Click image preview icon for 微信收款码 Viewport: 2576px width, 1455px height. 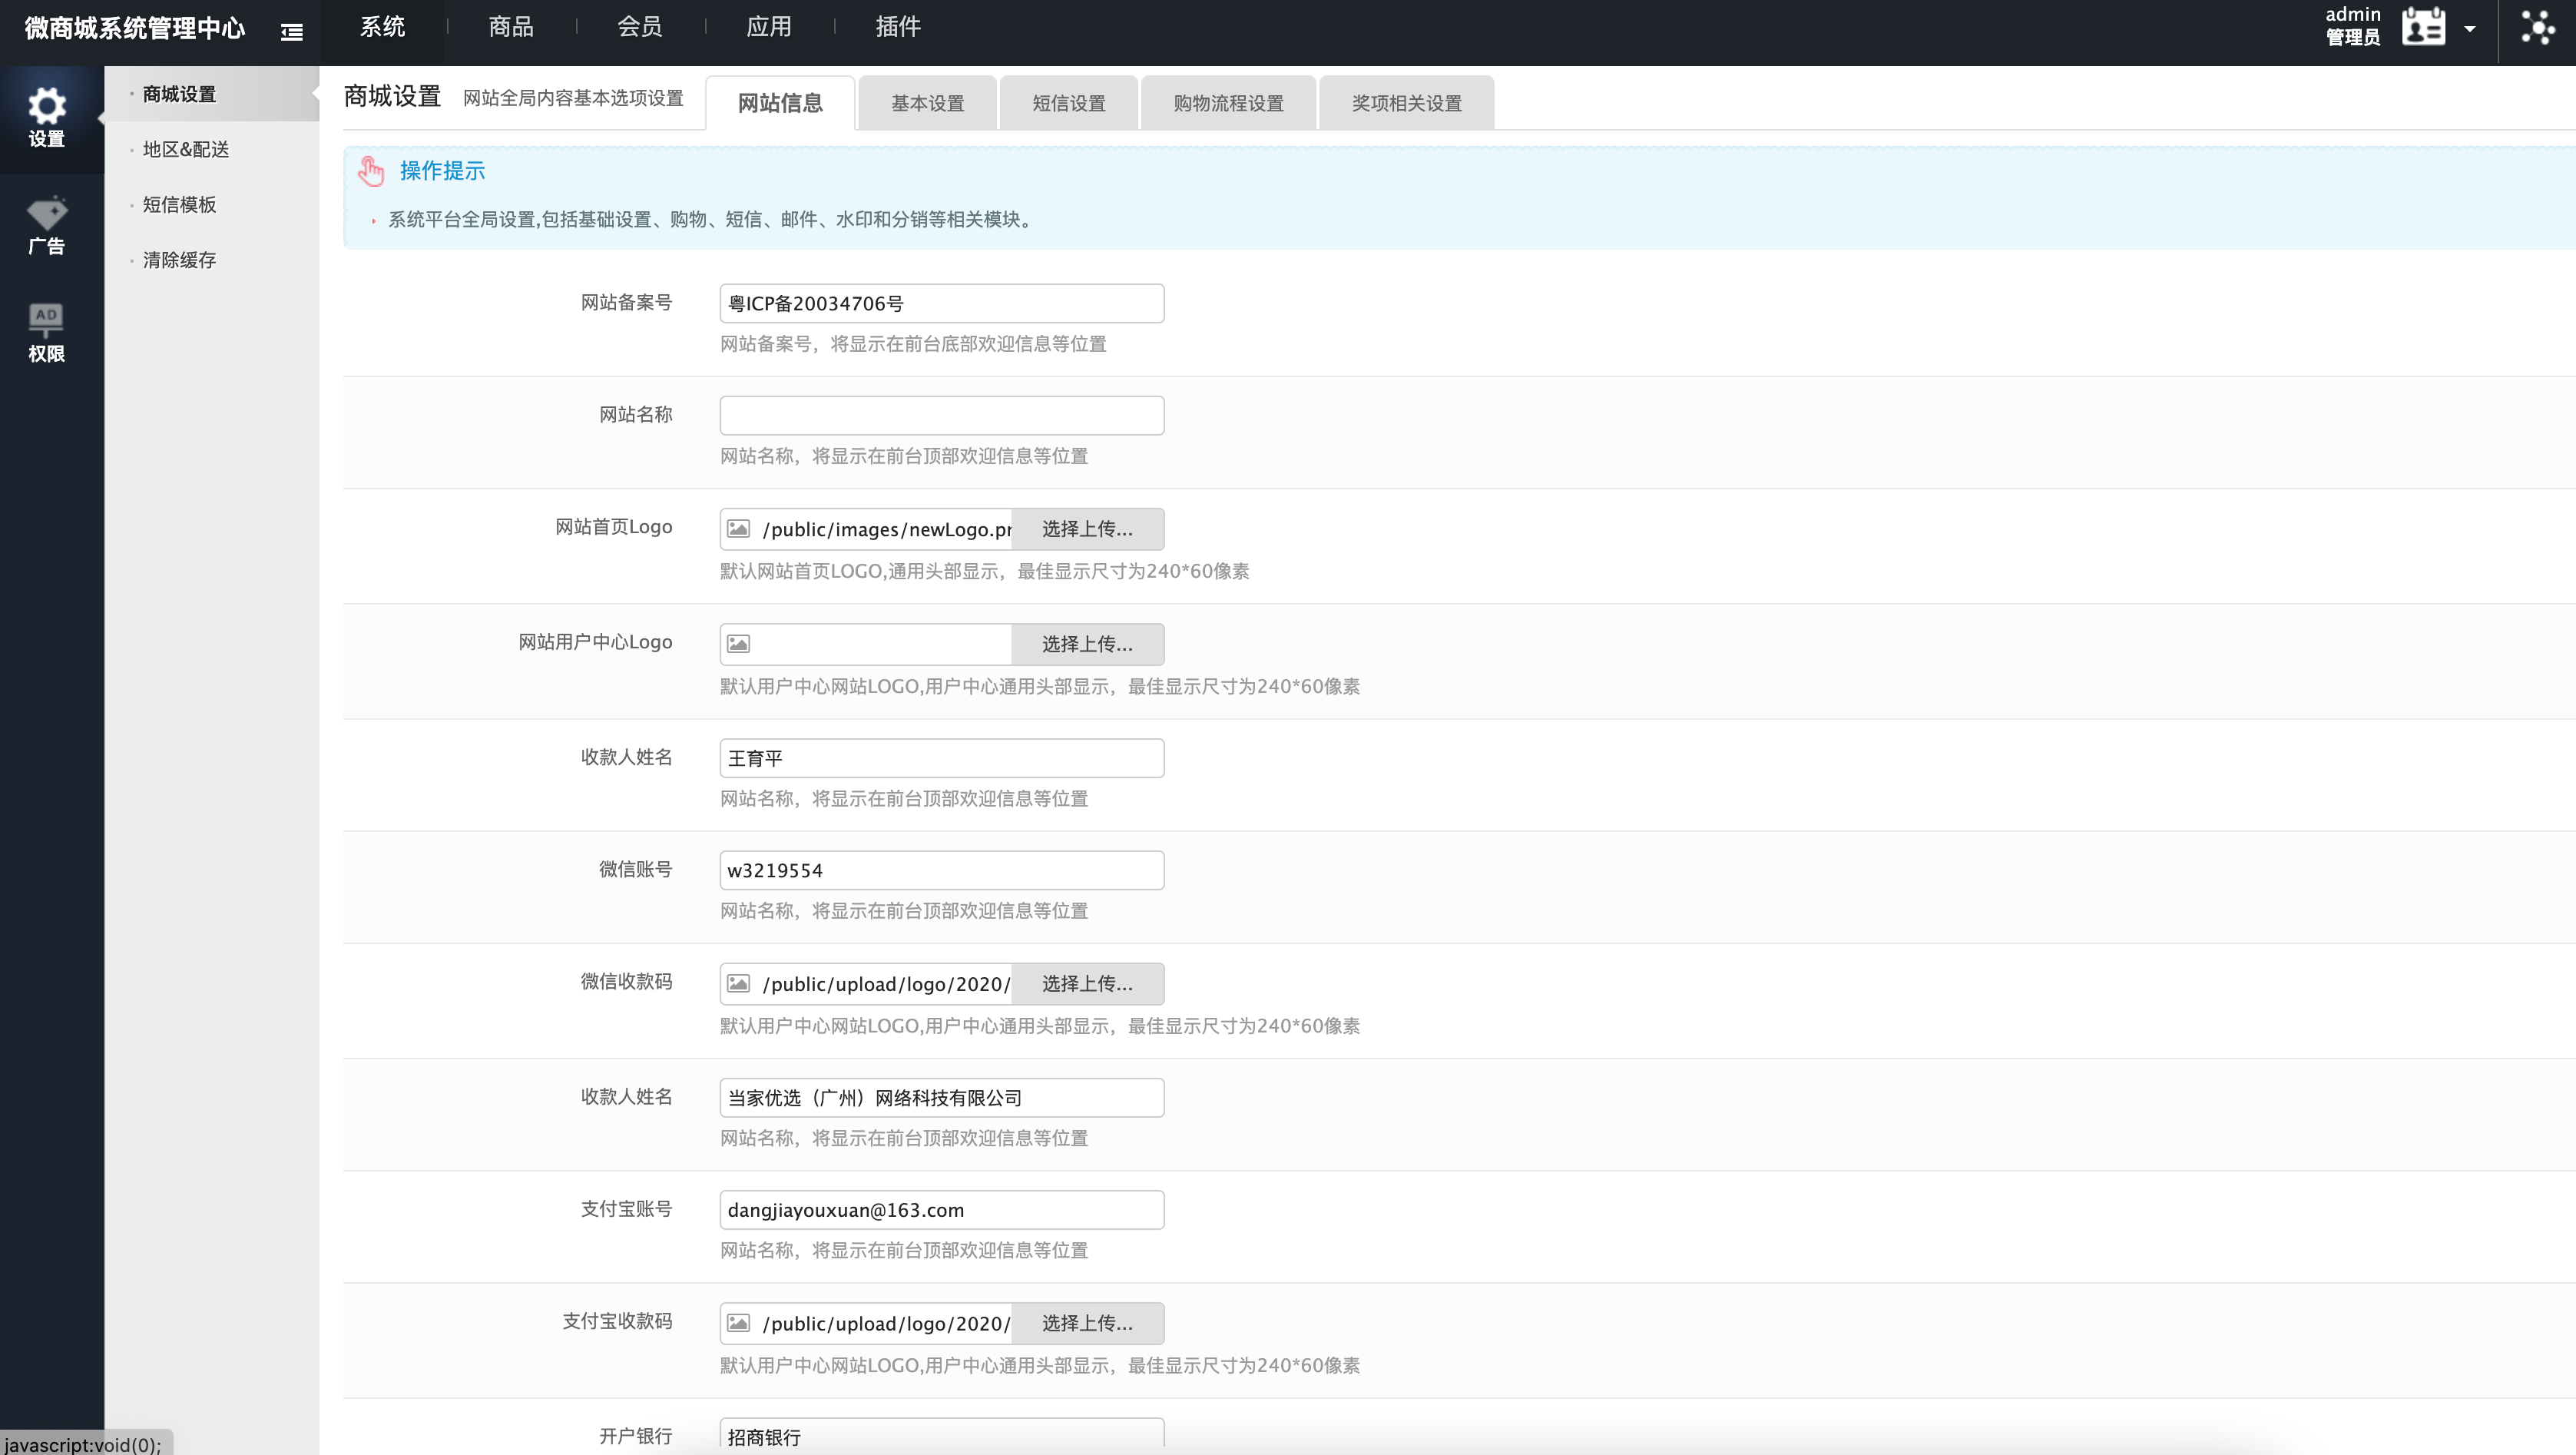click(738, 984)
